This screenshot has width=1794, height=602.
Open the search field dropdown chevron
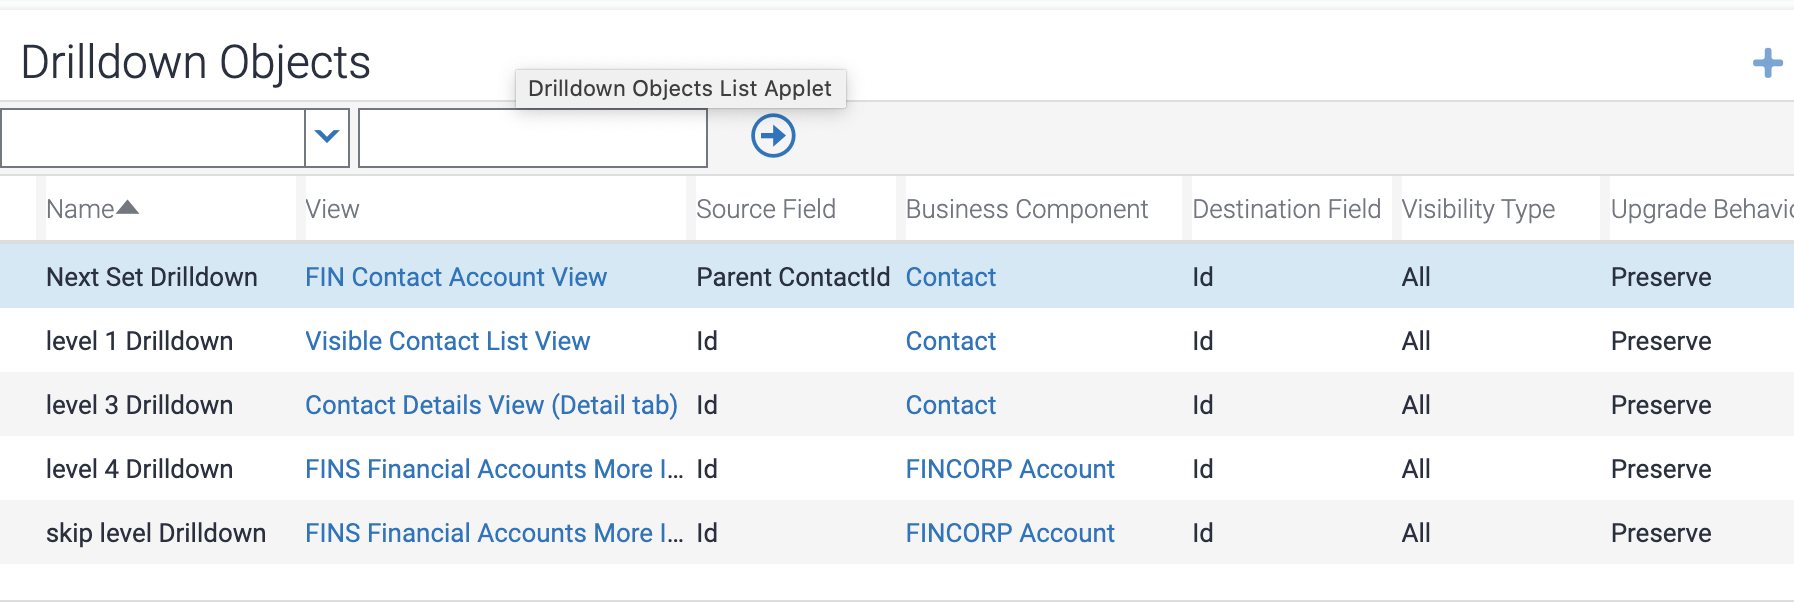327,137
